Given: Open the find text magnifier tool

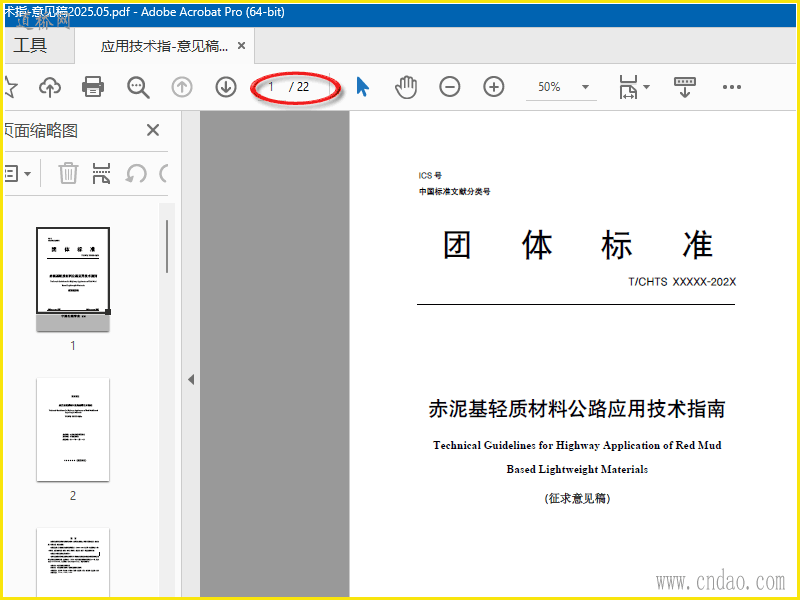Looking at the screenshot, I should pyautogui.click(x=138, y=87).
